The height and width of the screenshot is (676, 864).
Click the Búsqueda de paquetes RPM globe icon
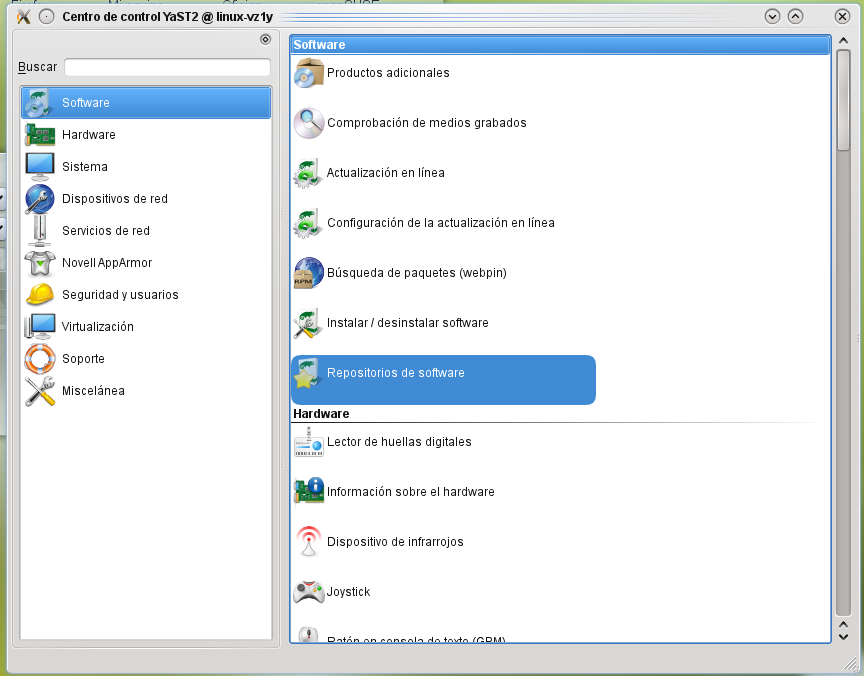pyautogui.click(x=309, y=273)
